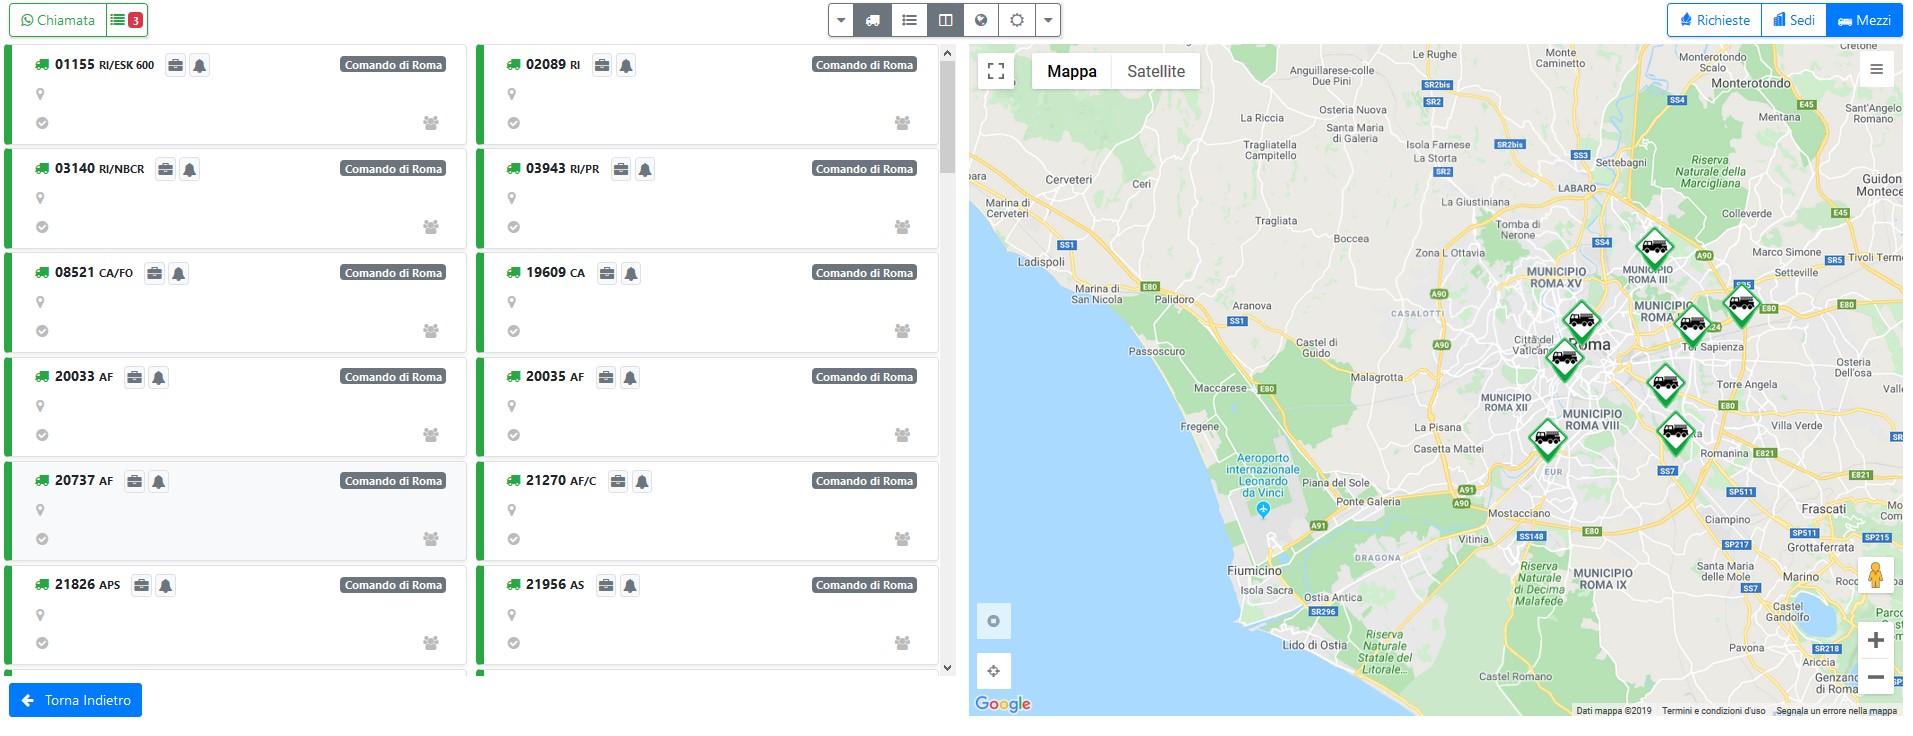The image size is (1913, 736).
Task: Open the Sedi tab
Action: coord(1794,20)
